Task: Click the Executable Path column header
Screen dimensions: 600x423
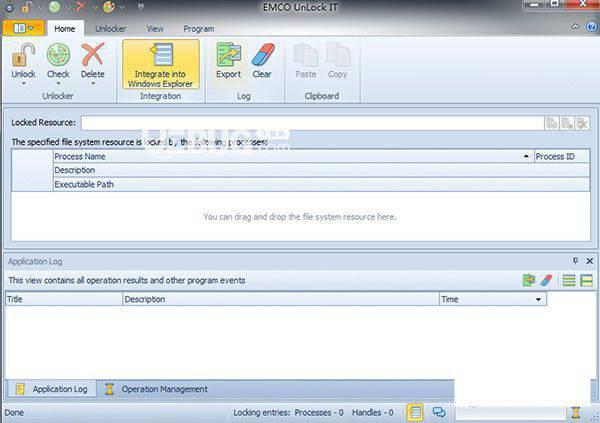Action: (x=321, y=184)
